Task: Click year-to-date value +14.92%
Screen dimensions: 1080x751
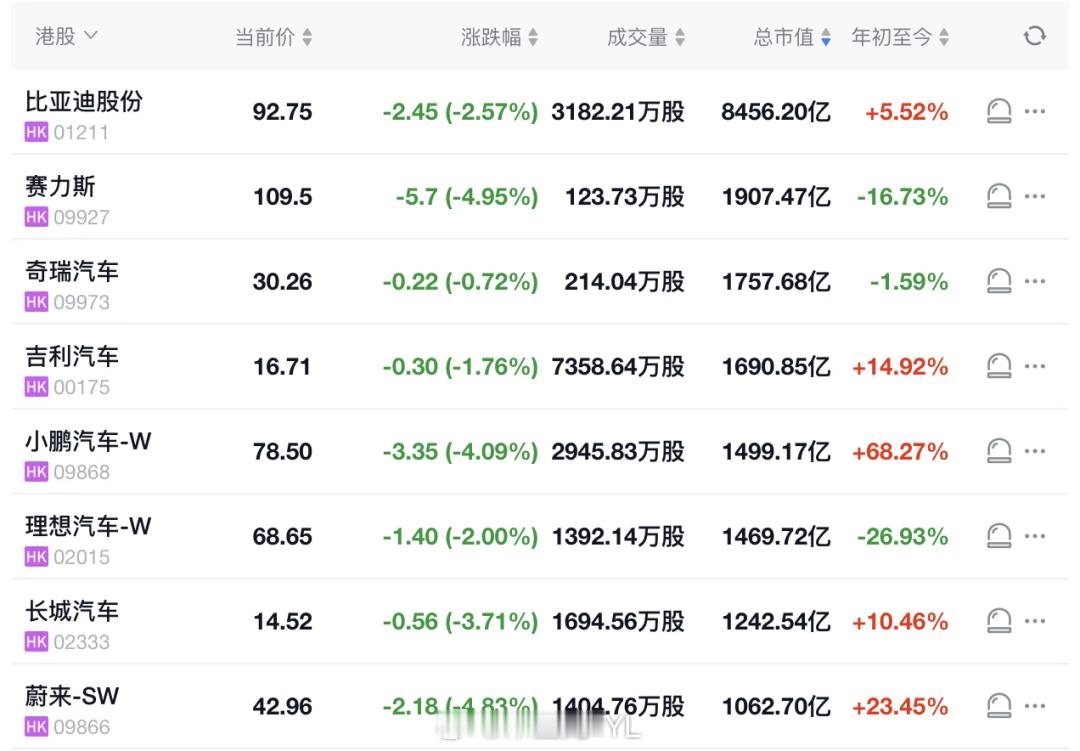Action: [x=900, y=367]
